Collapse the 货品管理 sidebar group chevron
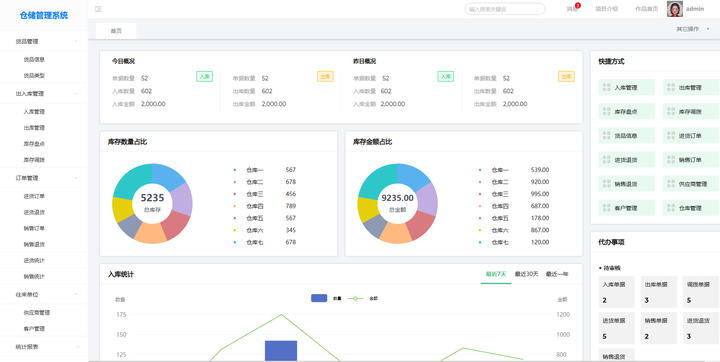 point(76,41)
